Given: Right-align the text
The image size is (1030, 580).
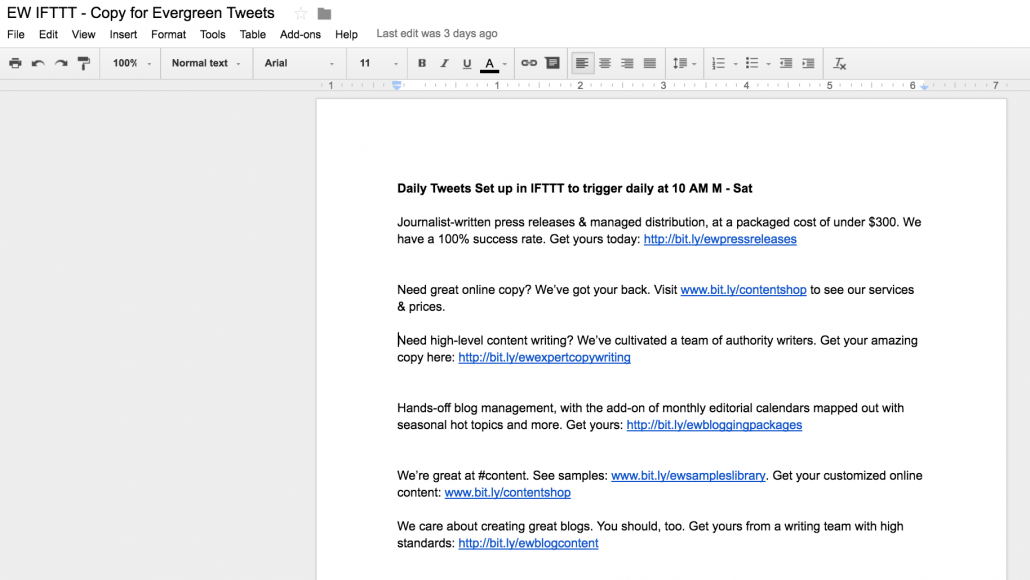Looking at the screenshot, I should 627,63.
